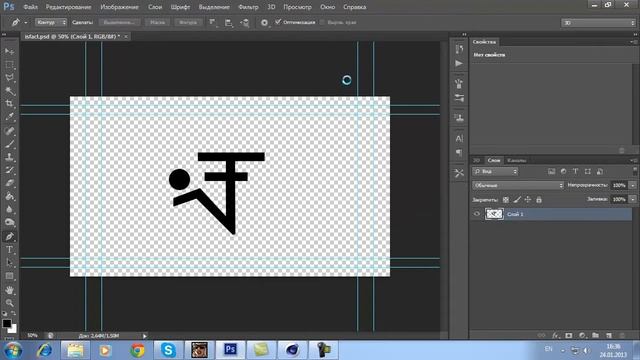Open status bar info arrow
Screen dimensions: 640x360
[x=144, y=336]
